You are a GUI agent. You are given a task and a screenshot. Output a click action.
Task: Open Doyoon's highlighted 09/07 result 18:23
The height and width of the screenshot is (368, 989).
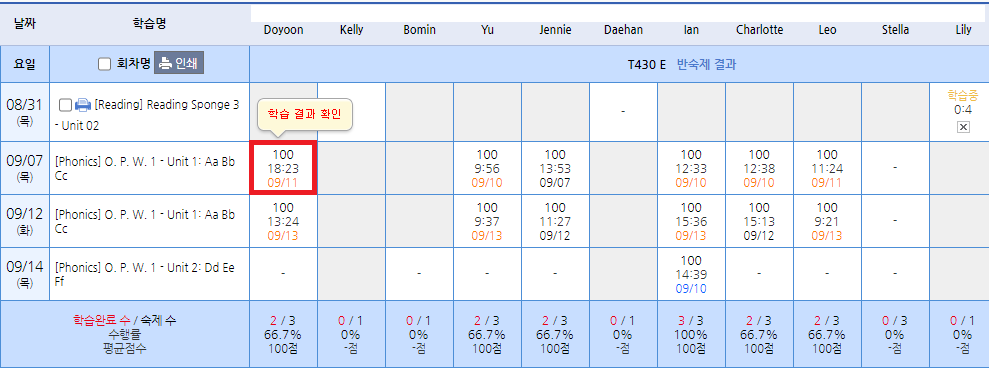pos(283,169)
